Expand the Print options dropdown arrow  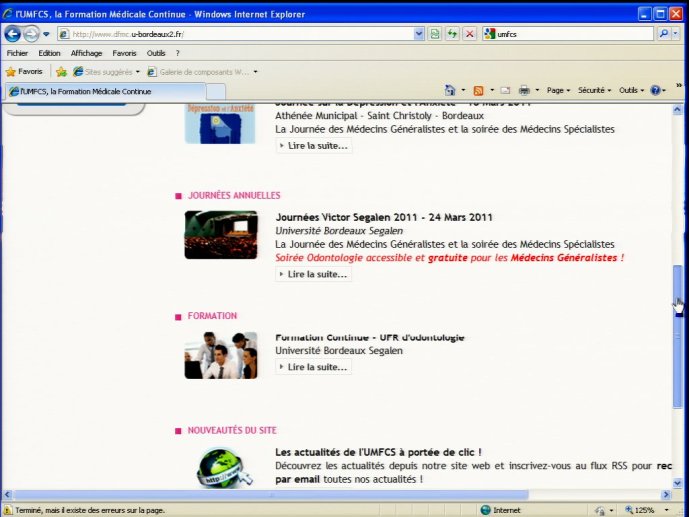(537, 90)
